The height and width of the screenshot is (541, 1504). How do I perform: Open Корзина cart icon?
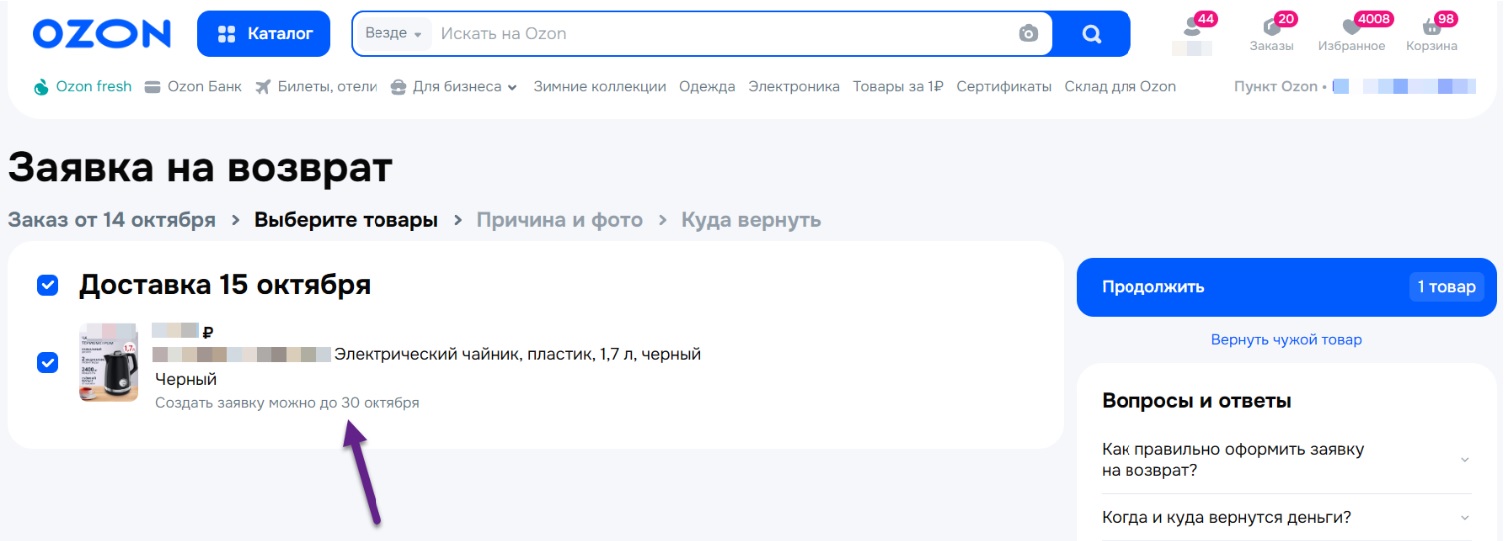pyautogui.click(x=1432, y=34)
